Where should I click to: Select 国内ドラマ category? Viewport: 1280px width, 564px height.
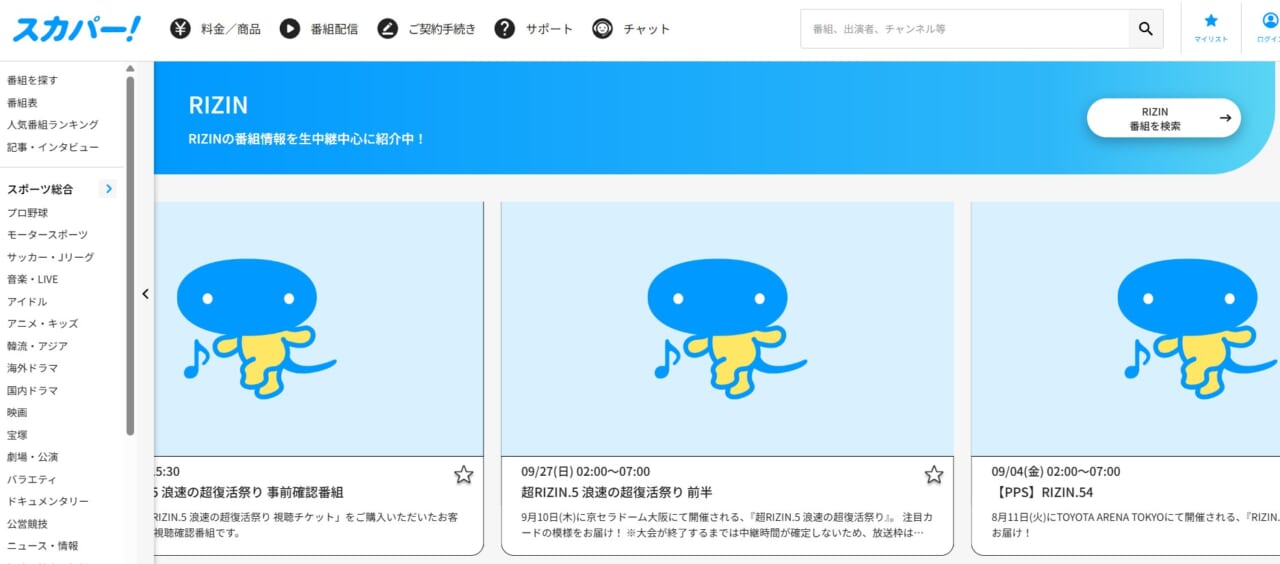coord(32,390)
